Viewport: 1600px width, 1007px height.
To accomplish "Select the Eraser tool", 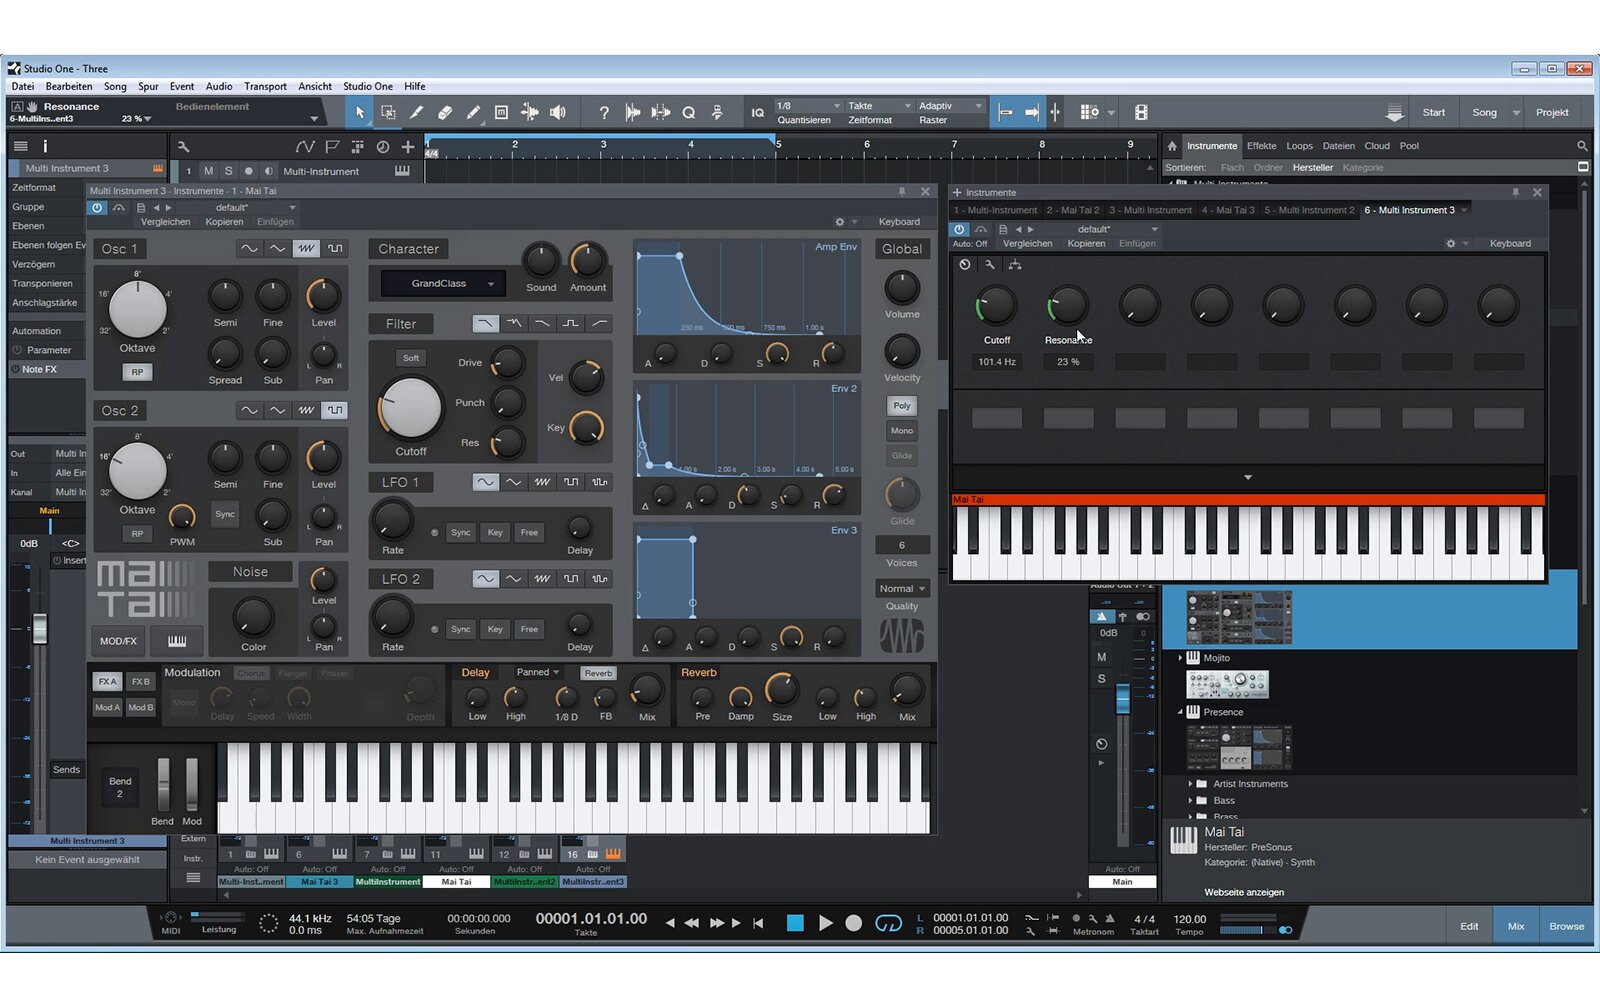I will click(x=445, y=113).
